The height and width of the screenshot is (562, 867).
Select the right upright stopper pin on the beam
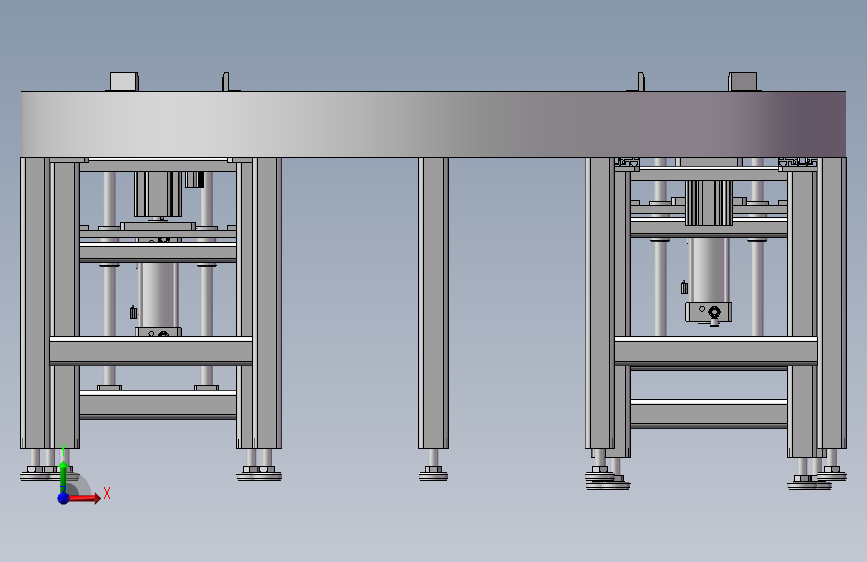point(641,82)
